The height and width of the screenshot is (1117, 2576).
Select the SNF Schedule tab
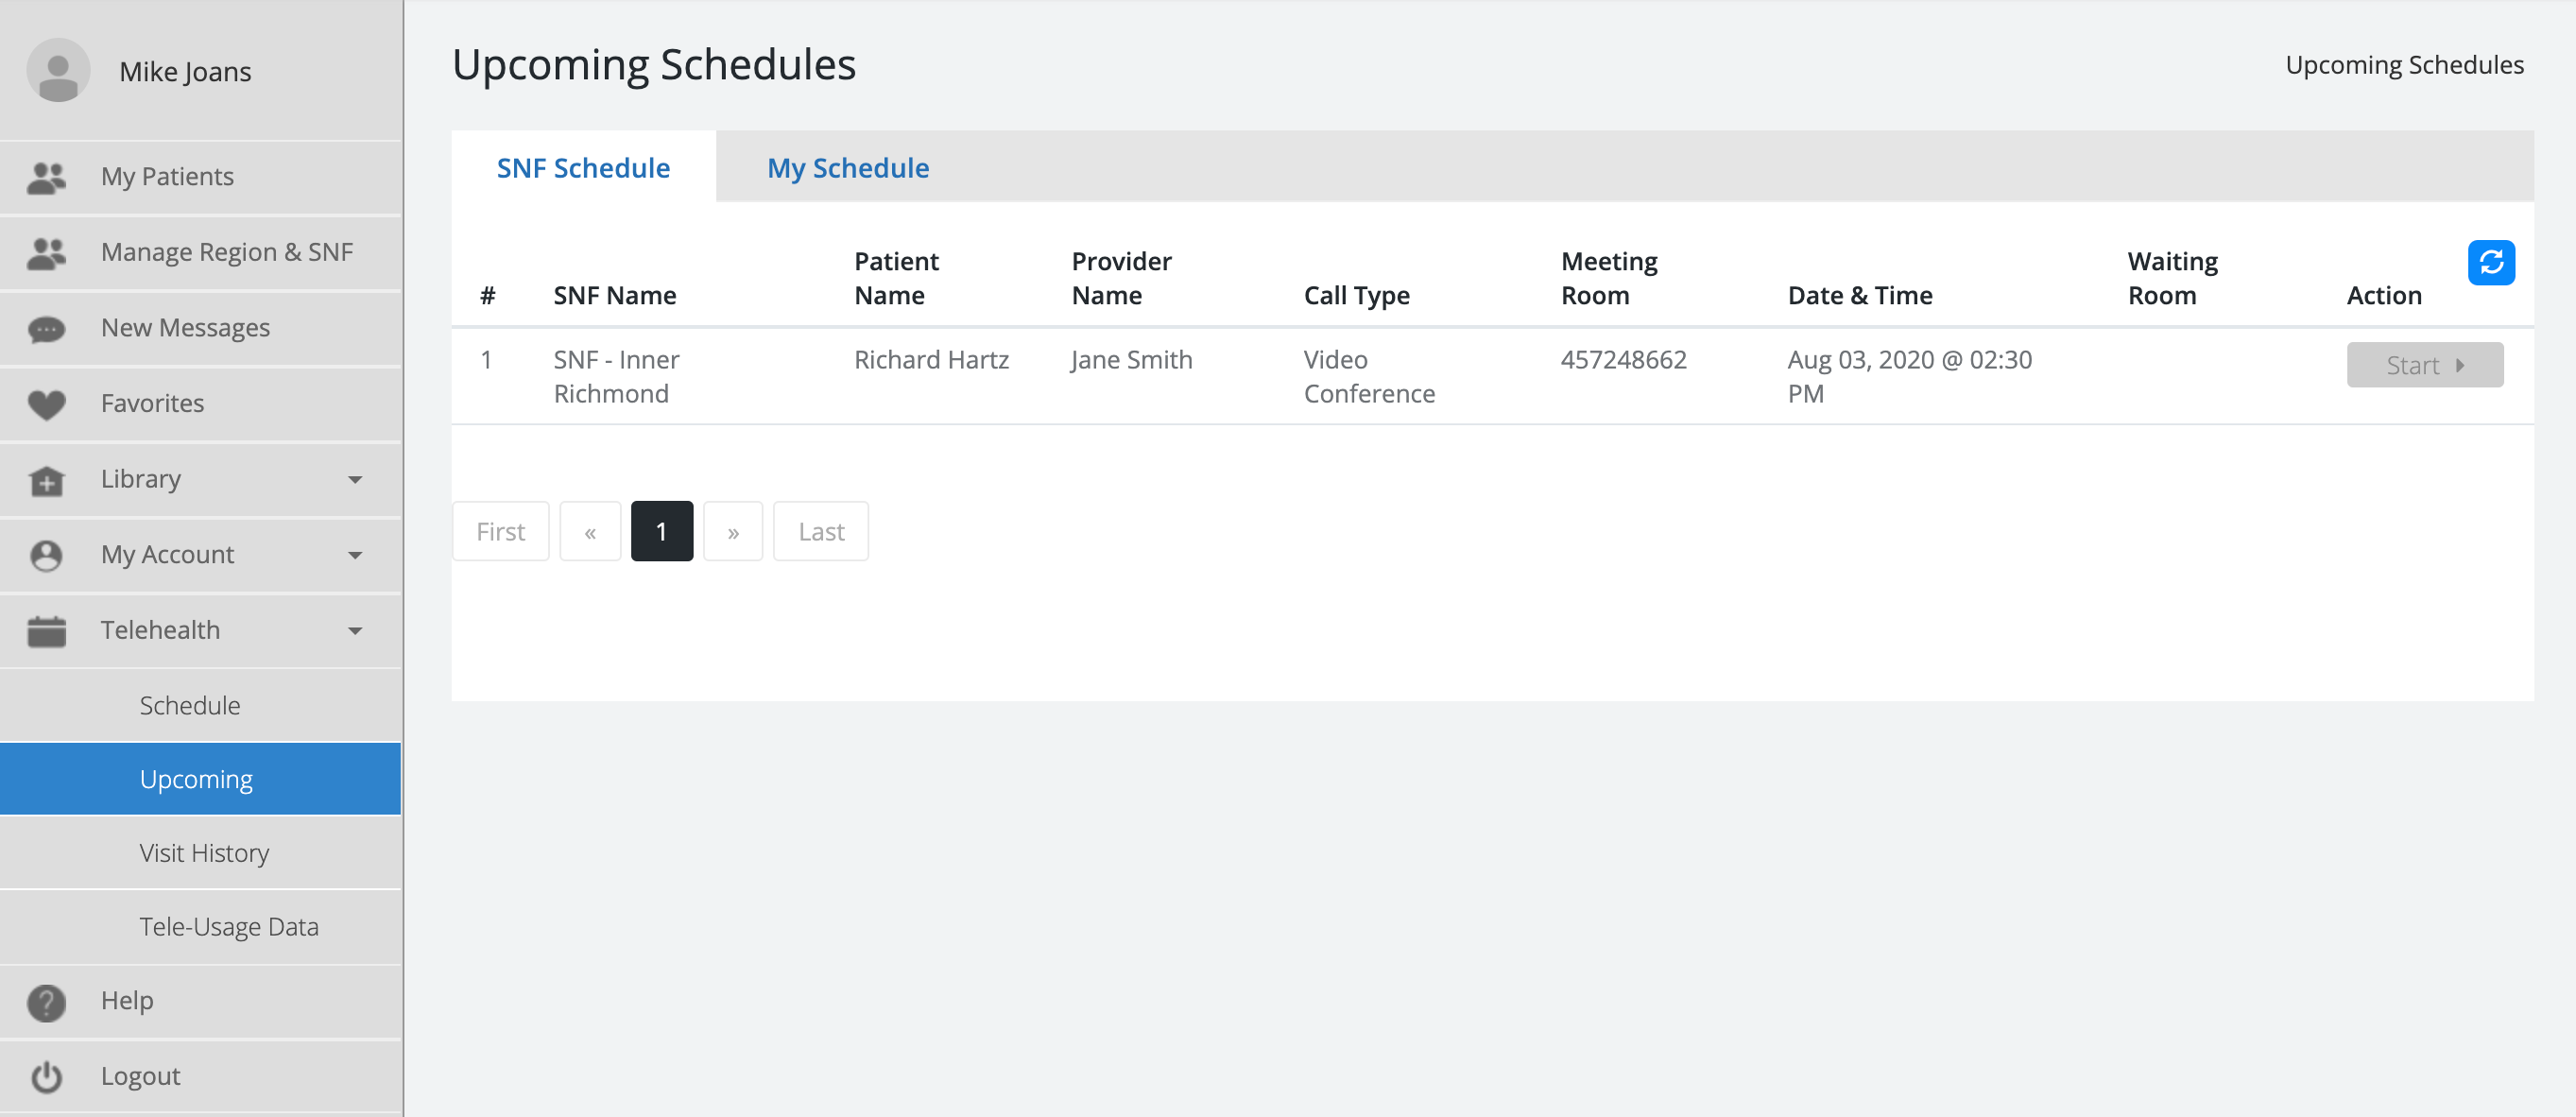pyautogui.click(x=583, y=168)
